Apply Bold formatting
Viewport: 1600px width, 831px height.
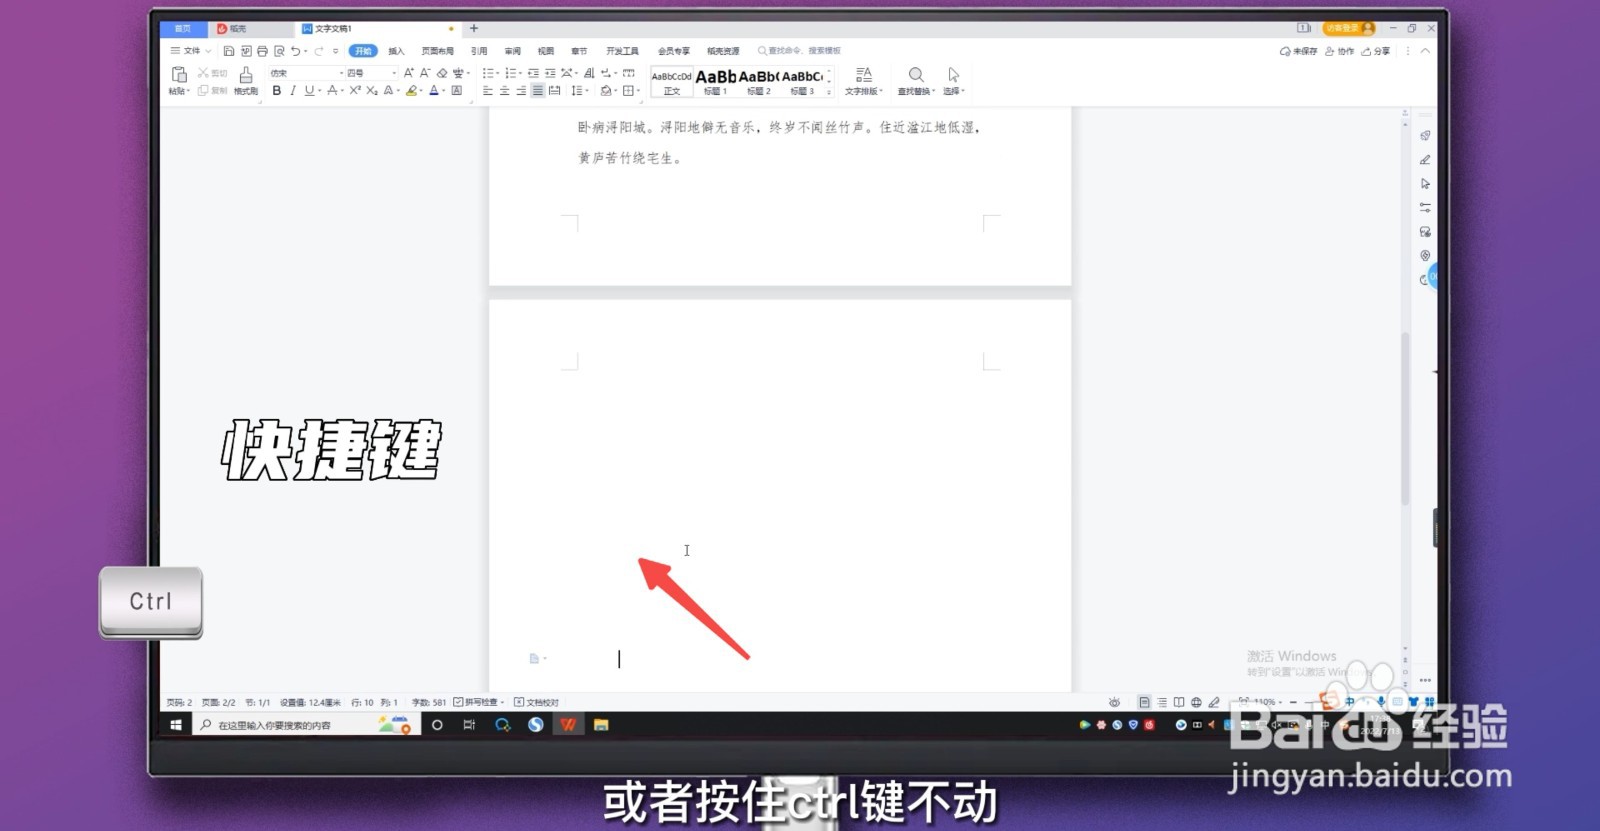(x=277, y=90)
